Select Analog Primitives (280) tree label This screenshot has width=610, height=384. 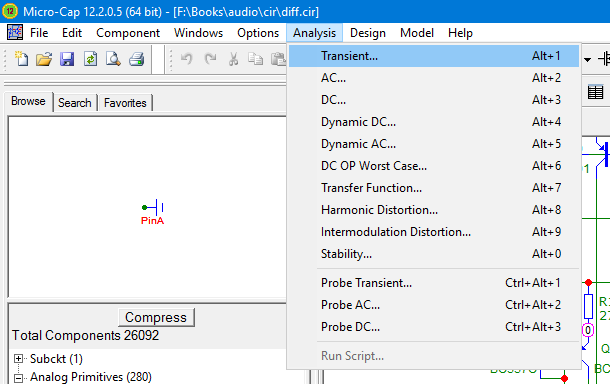(x=91, y=377)
